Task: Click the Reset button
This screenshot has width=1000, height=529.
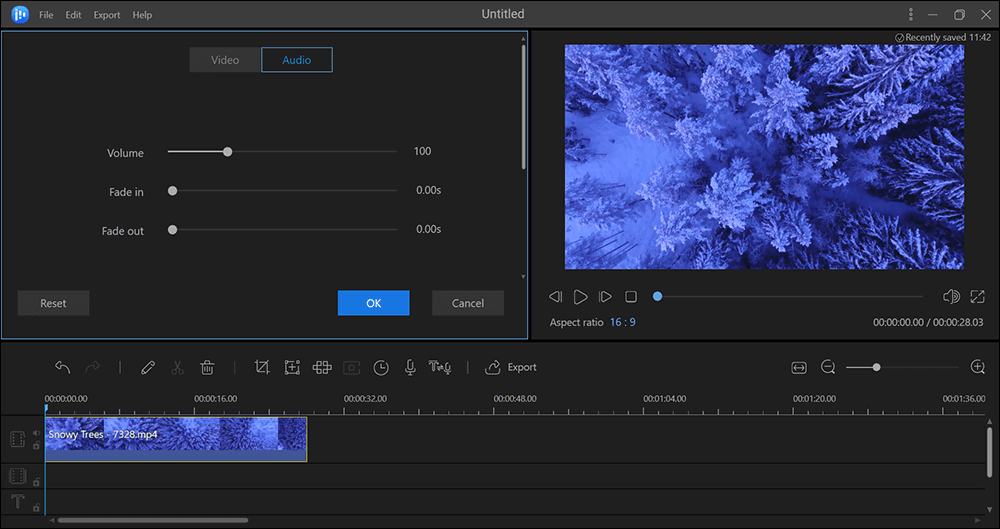Action: (x=53, y=303)
